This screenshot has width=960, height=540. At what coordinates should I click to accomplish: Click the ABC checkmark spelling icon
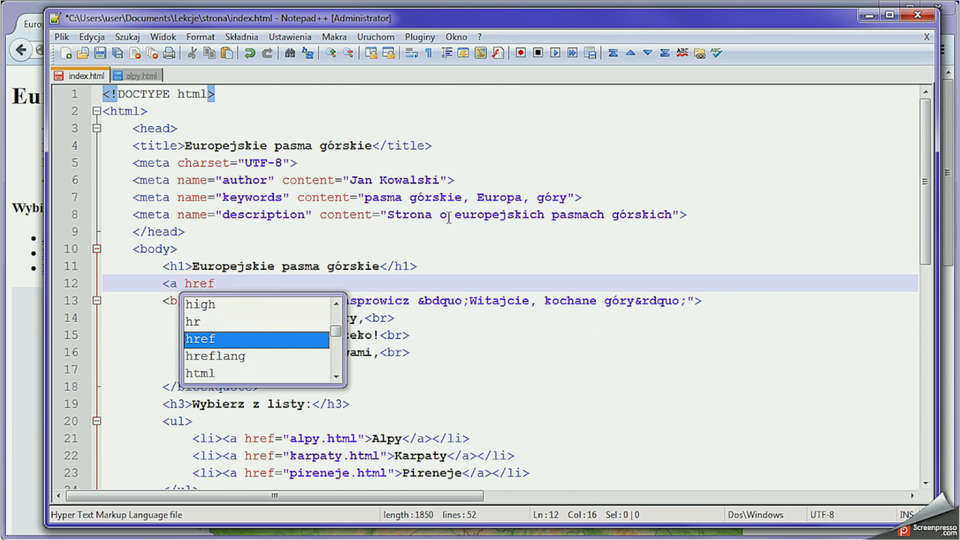coord(716,53)
